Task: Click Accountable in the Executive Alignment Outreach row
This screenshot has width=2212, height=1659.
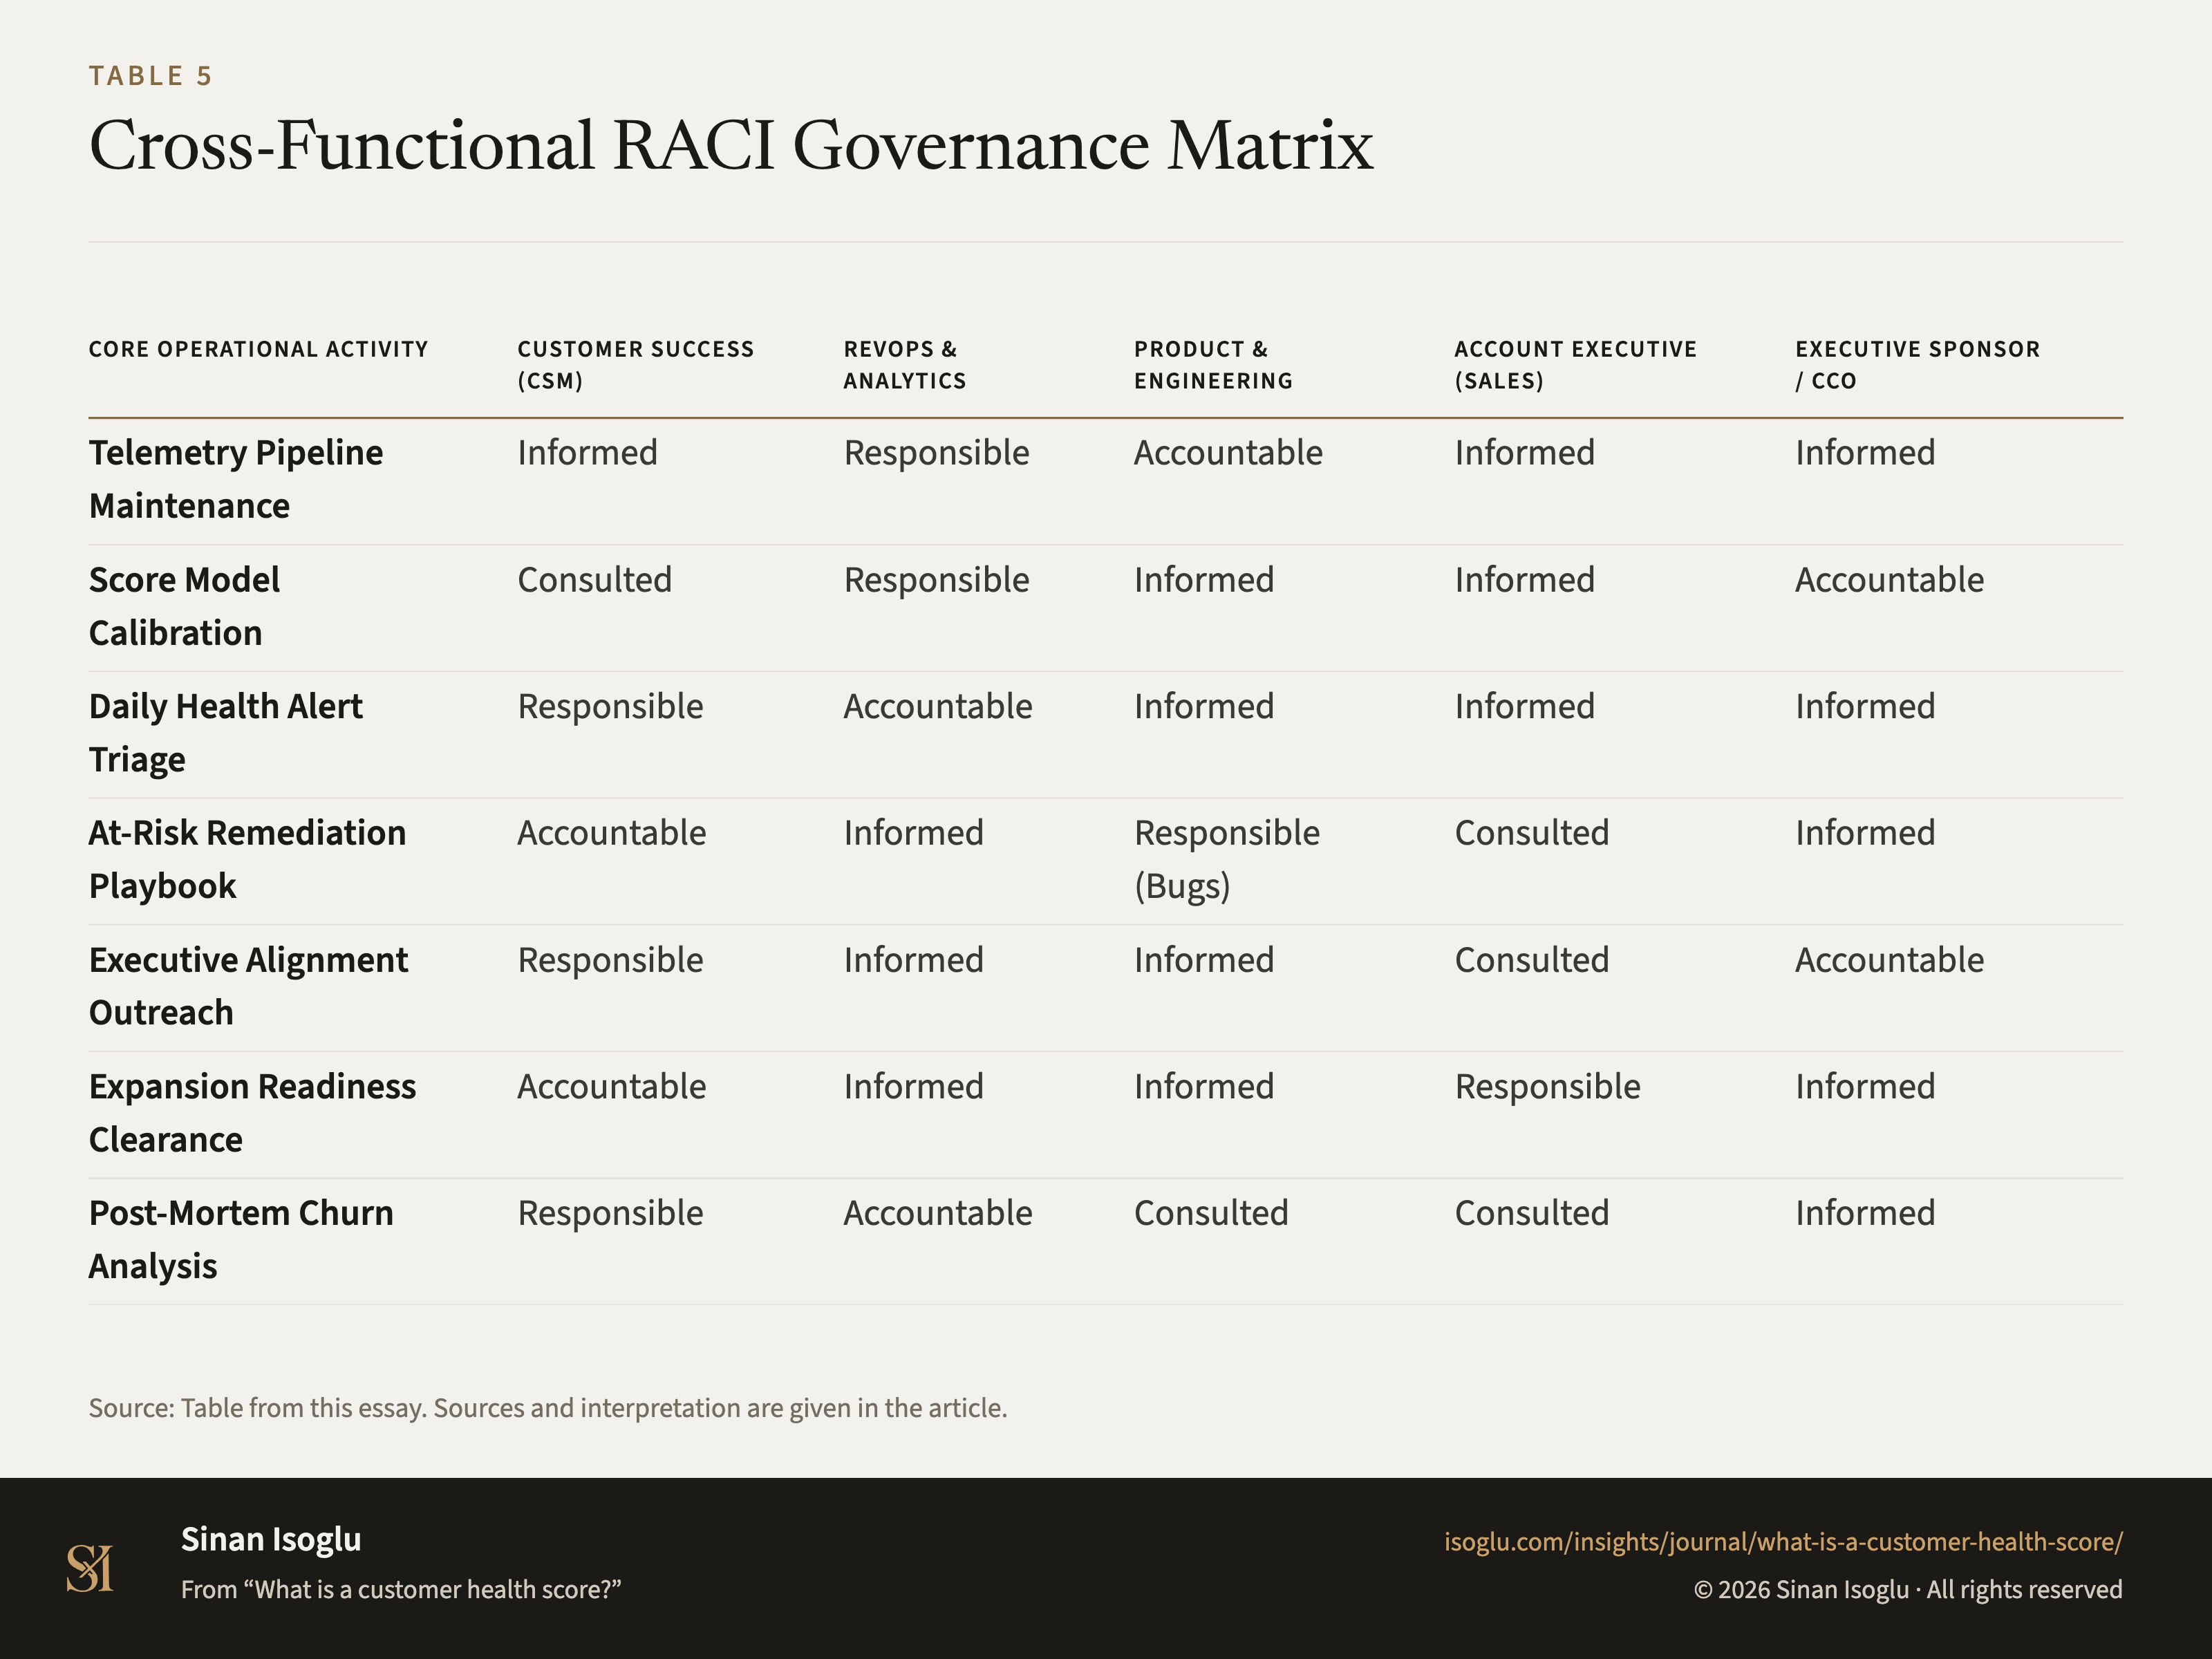Action: click(x=1889, y=960)
